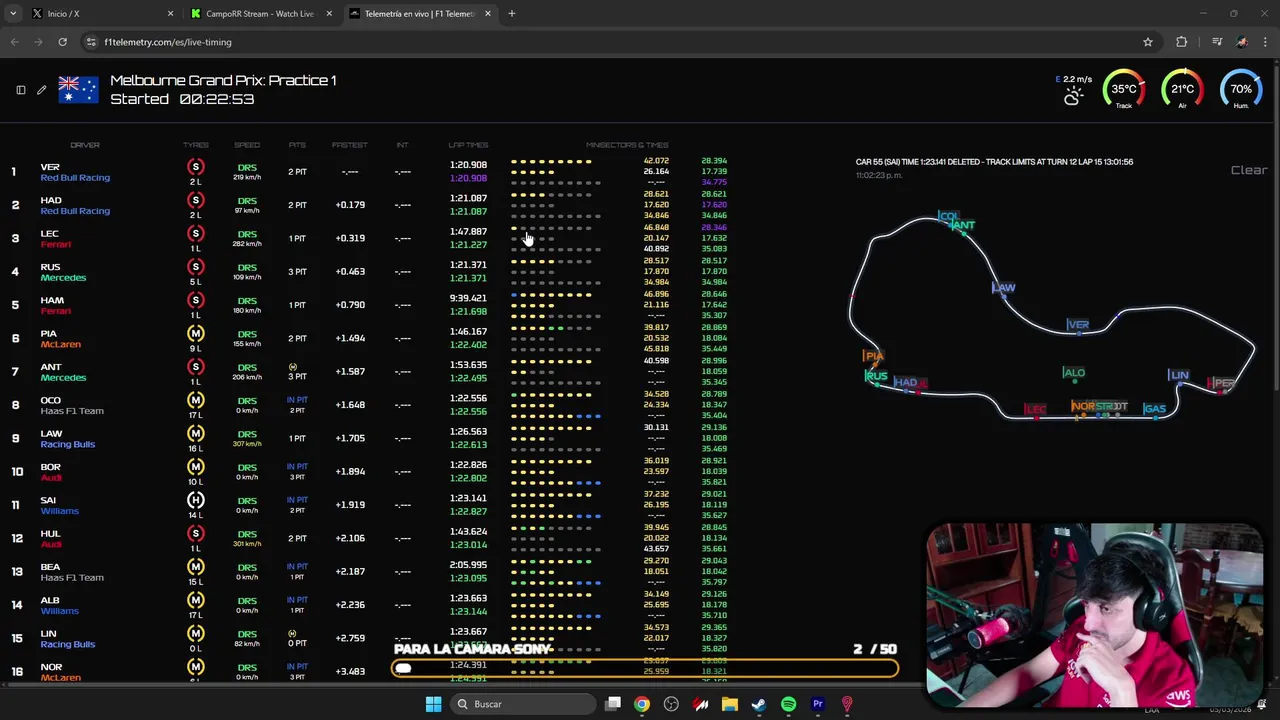Go back in browser history
This screenshot has height=720, width=1280.
pos(14,42)
